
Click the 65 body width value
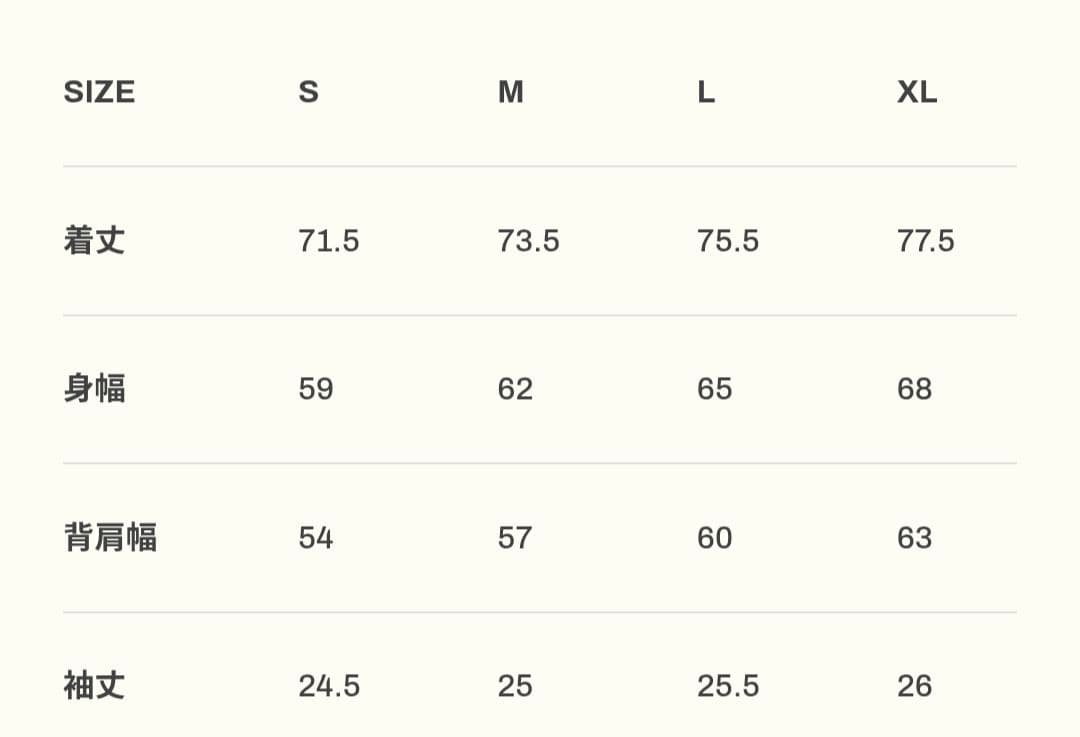tap(714, 389)
